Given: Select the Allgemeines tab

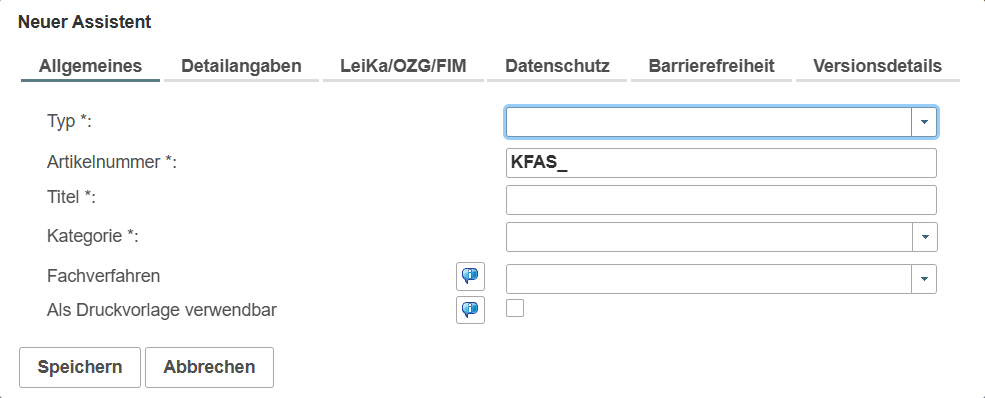Looking at the screenshot, I should pos(90,67).
